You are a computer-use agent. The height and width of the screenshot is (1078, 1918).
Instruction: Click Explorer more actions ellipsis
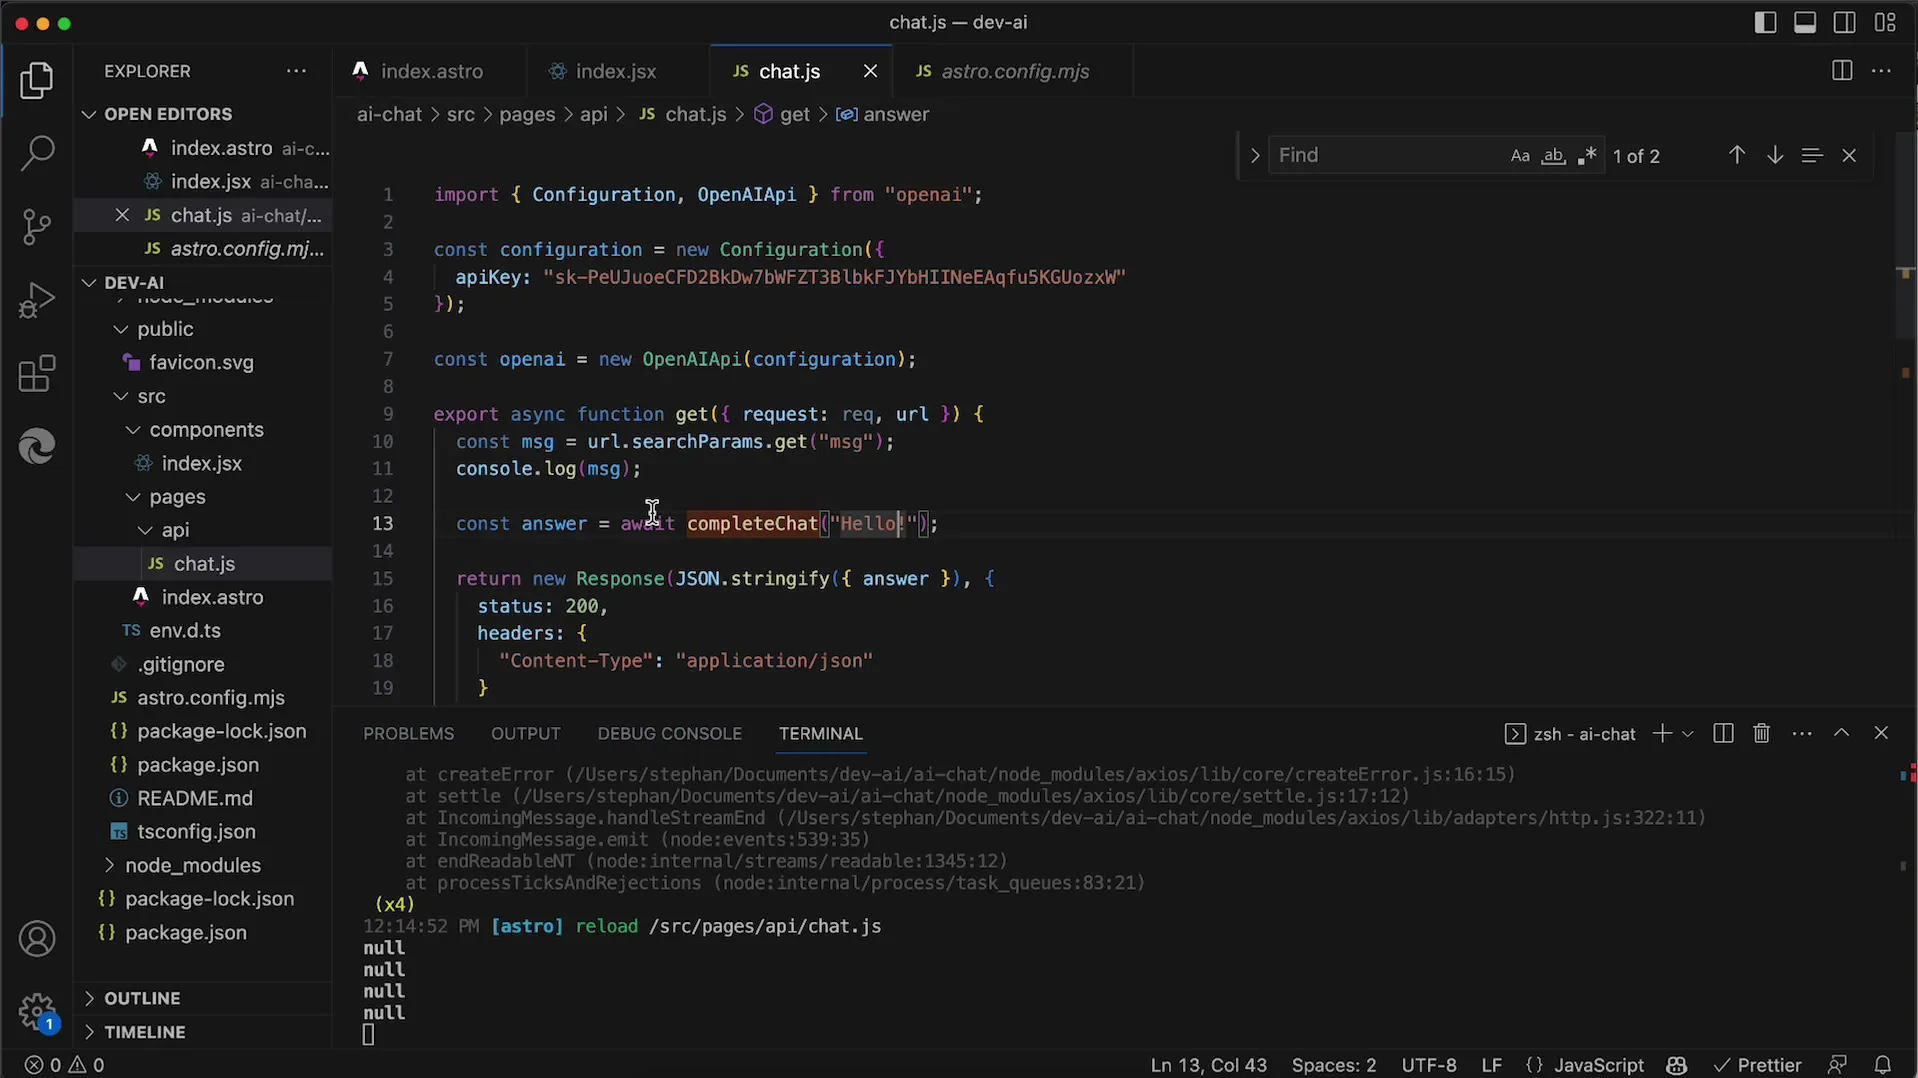tap(296, 71)
